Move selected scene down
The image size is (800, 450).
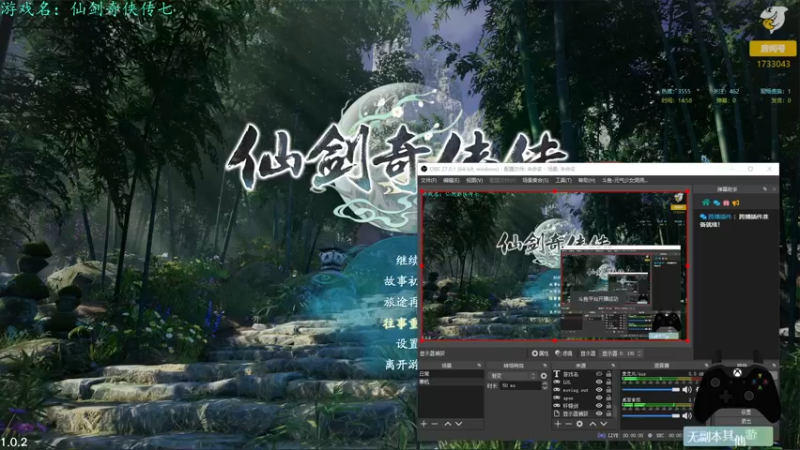coord(459,424)
